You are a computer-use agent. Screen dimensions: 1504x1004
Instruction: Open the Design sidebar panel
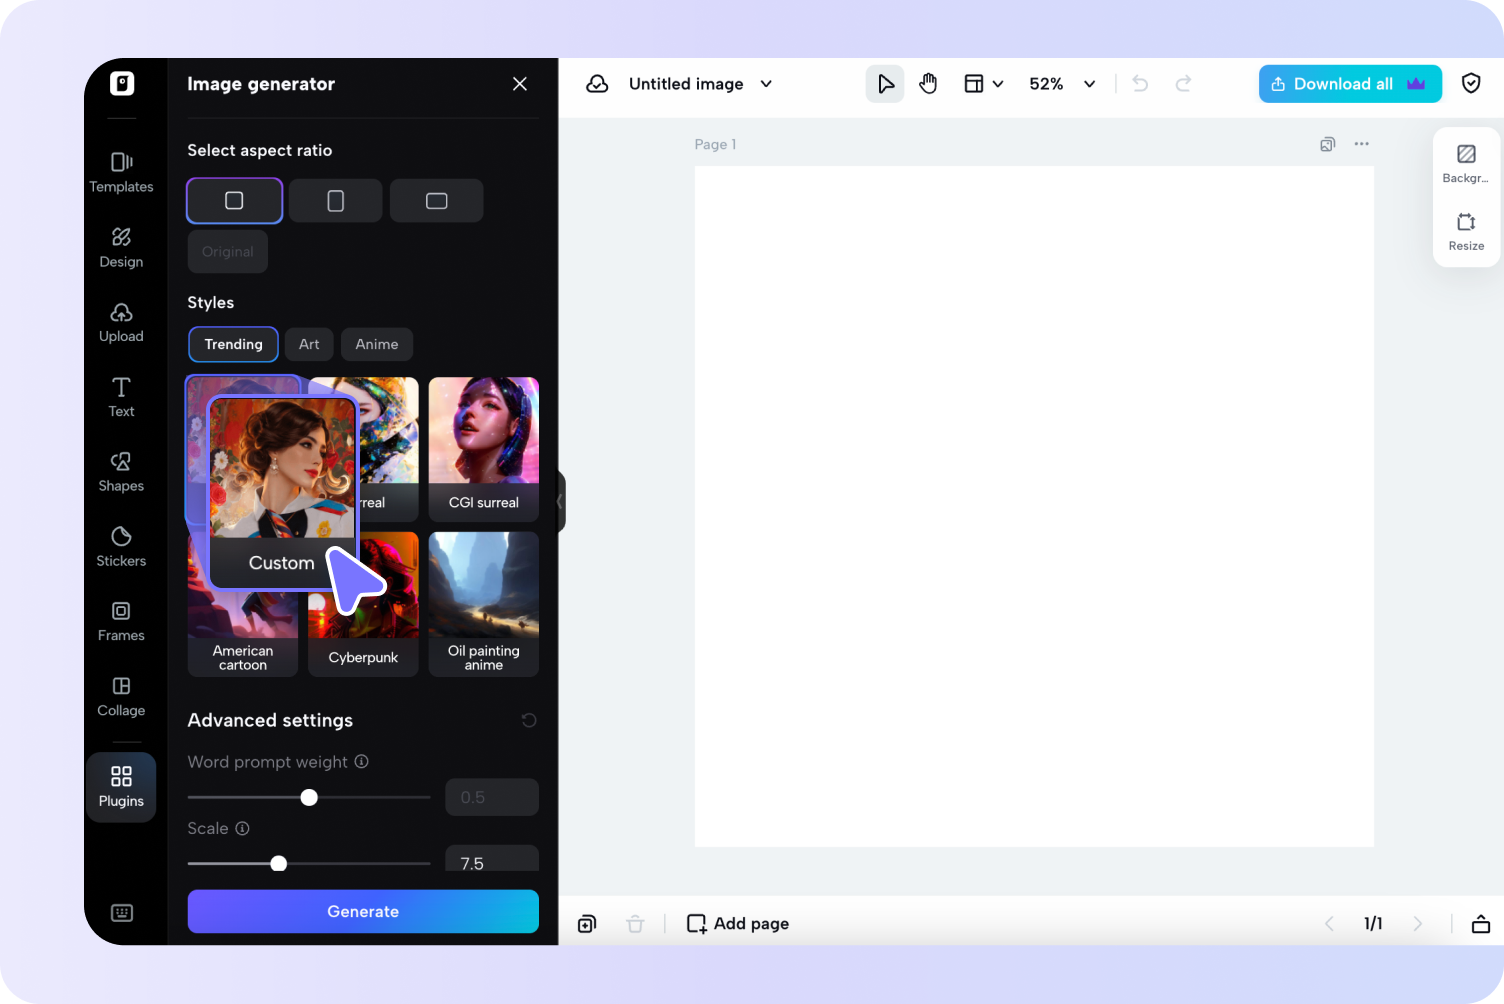121,247
